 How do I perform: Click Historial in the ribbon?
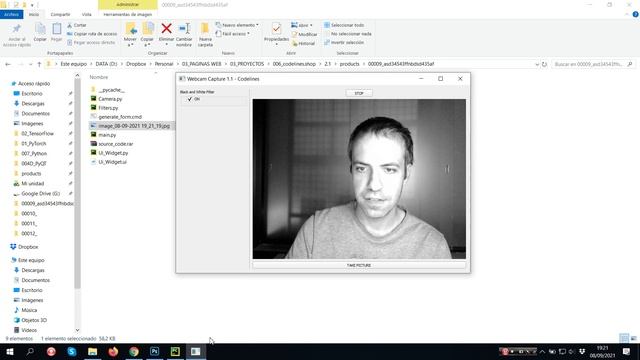[304, 43]
